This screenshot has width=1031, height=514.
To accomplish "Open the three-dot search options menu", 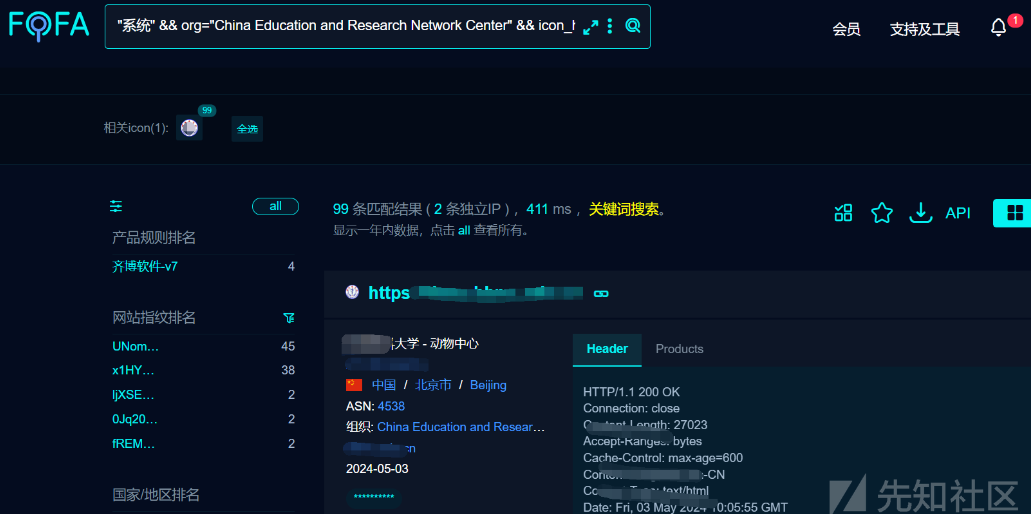I will (610, 26).
